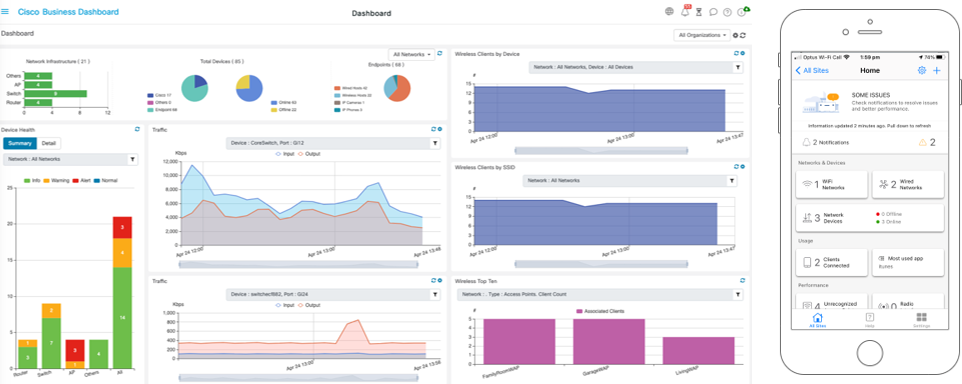Toggle the Info legend in Device Health
This screenshot has height=384, width=962.
pos(33,180)
